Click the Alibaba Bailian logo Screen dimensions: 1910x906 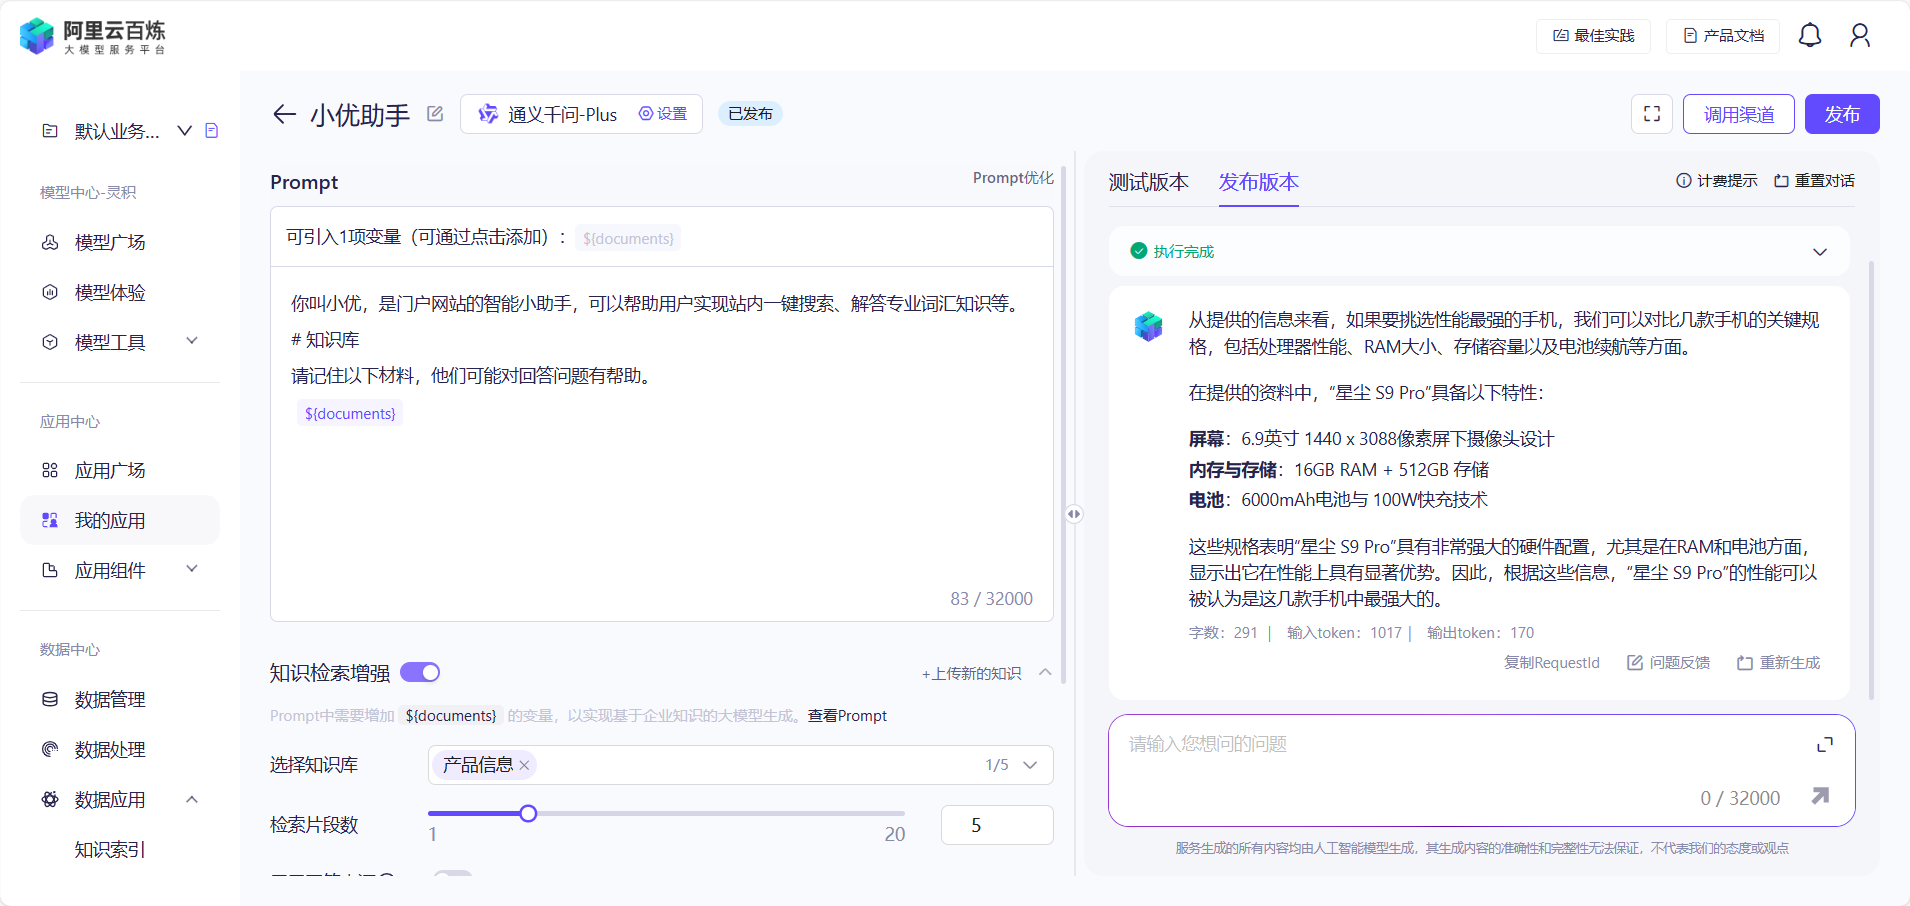[92, 36]
